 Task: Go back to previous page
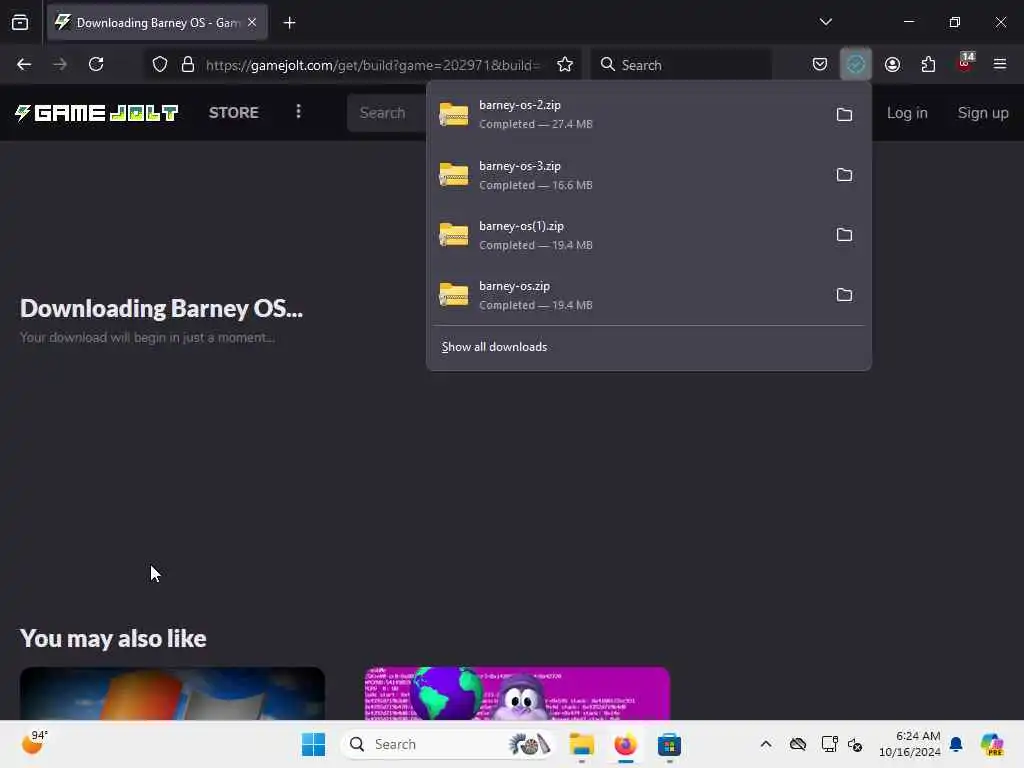click(24, 65)
